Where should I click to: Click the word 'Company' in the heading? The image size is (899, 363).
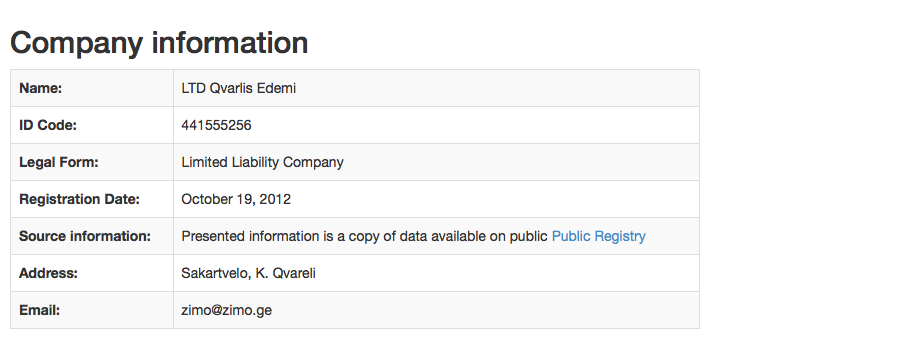(x=76, y=44)
